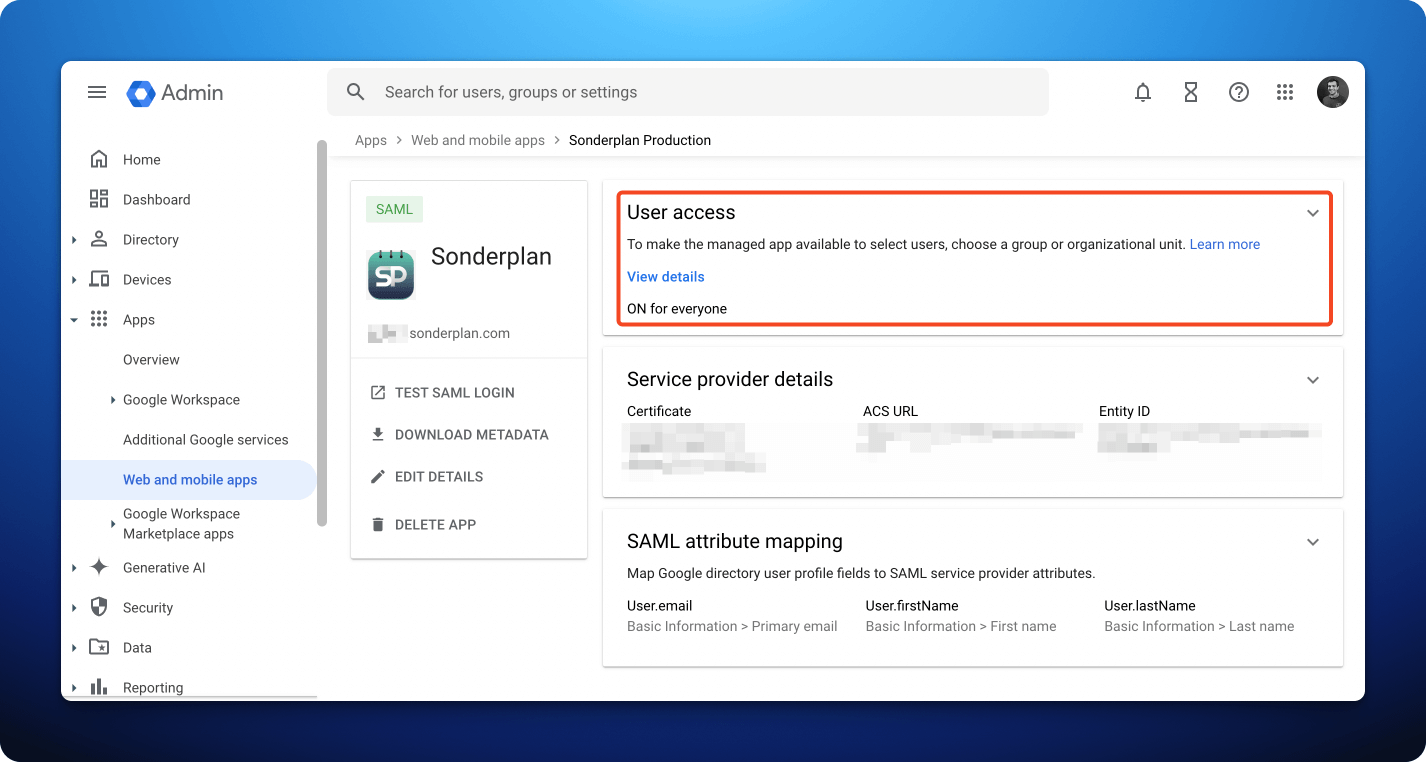
Task: Collapse the User access section
Action: [x=1313, y=212]
